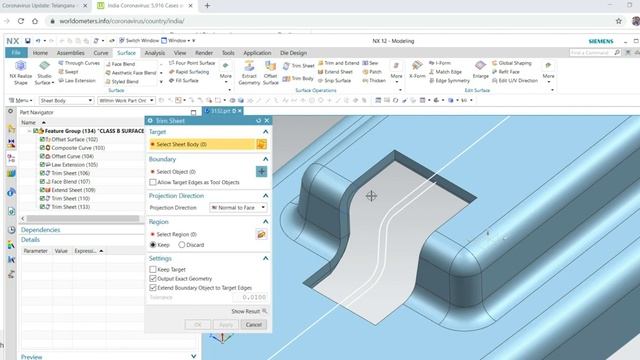Select Global Shaping tool
Screen dimensions: 640x360
[x=512, y=63]
